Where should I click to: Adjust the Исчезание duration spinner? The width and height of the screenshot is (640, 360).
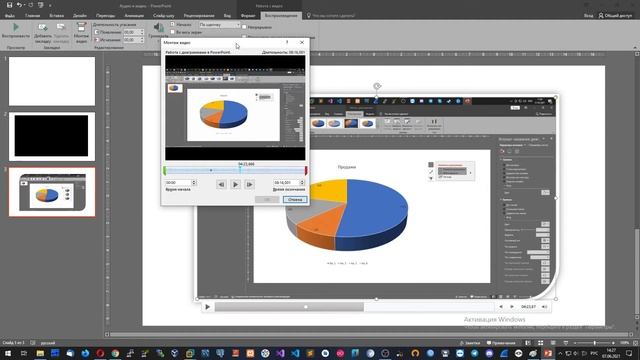142,40
